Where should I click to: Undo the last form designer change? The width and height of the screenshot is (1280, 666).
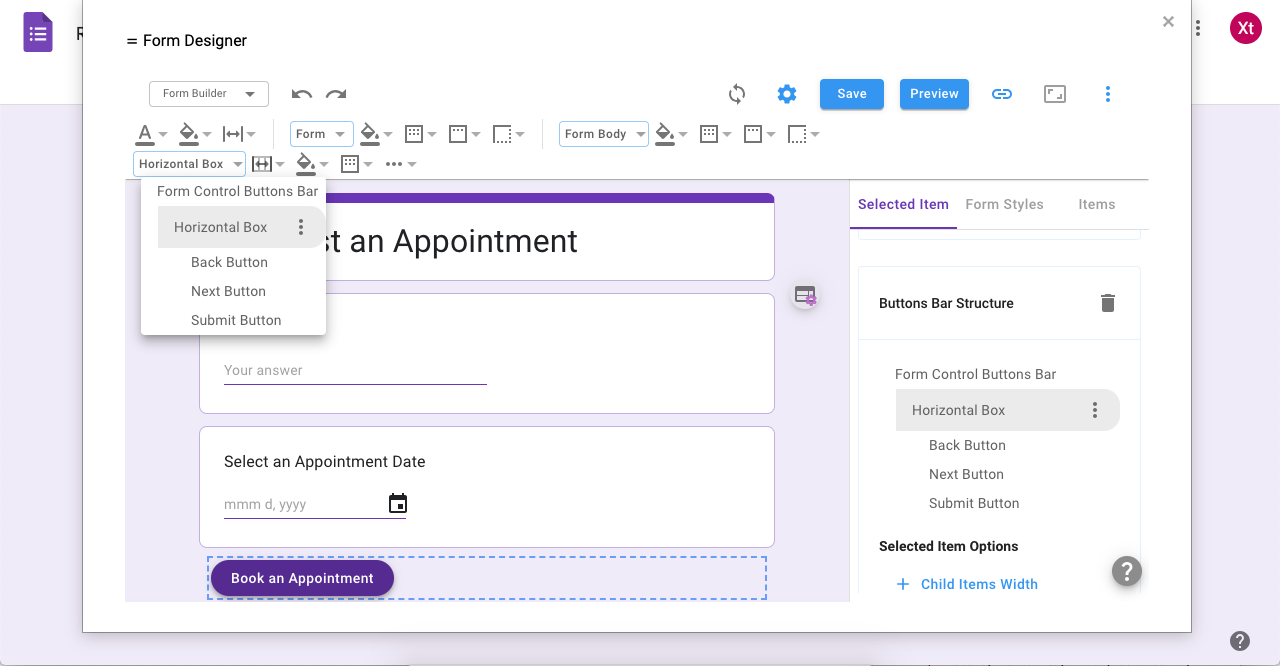point(302,94)
